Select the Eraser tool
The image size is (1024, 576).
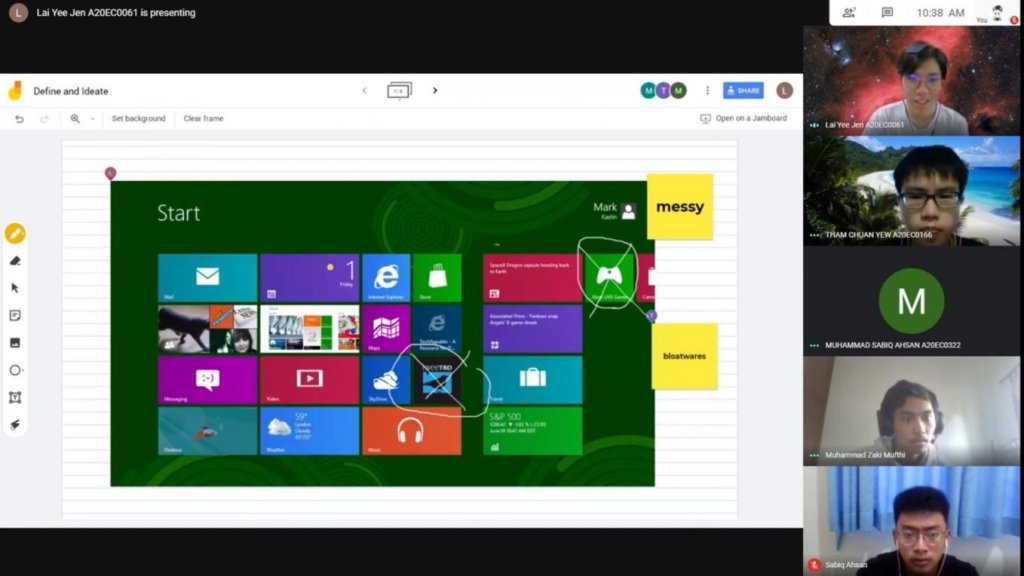pyautogui.click(x=15, y=261)
